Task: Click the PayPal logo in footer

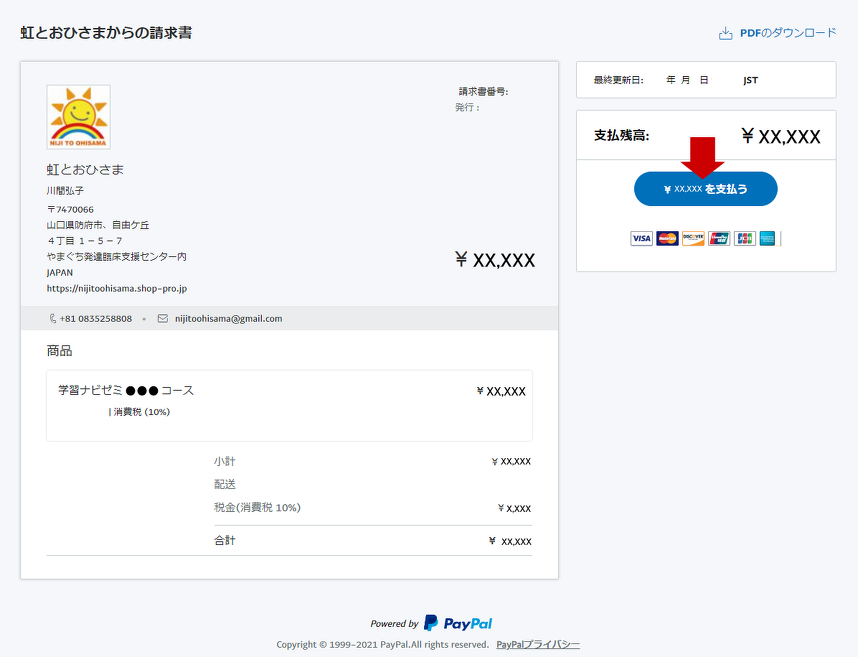Action: click(458, 623)
